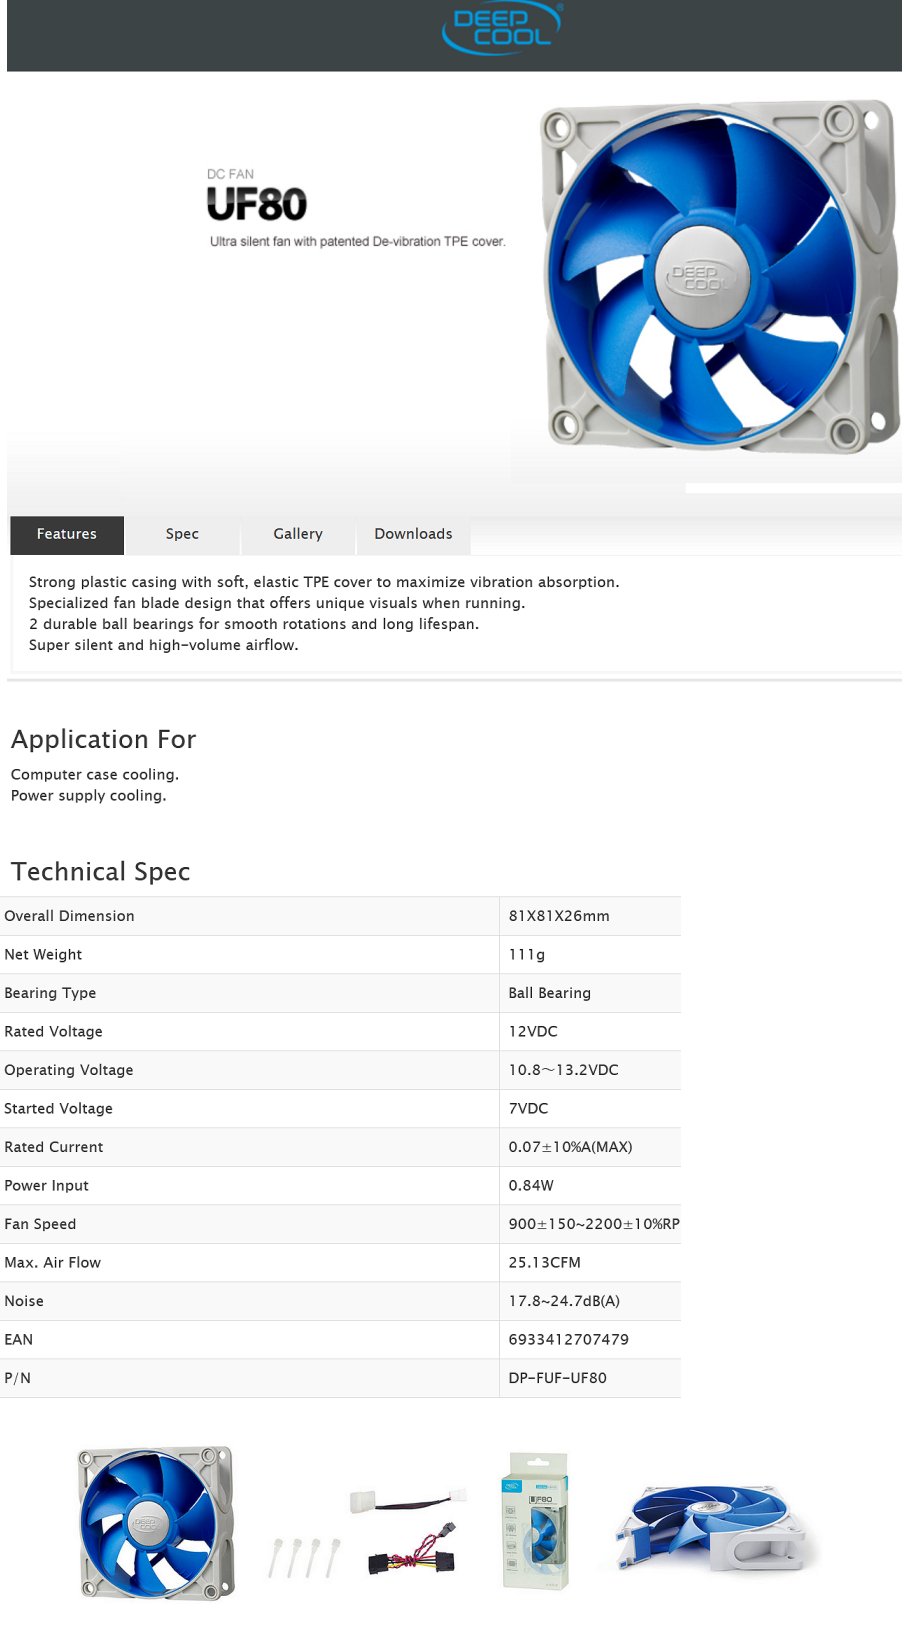Click the 111g weight value

527,955
